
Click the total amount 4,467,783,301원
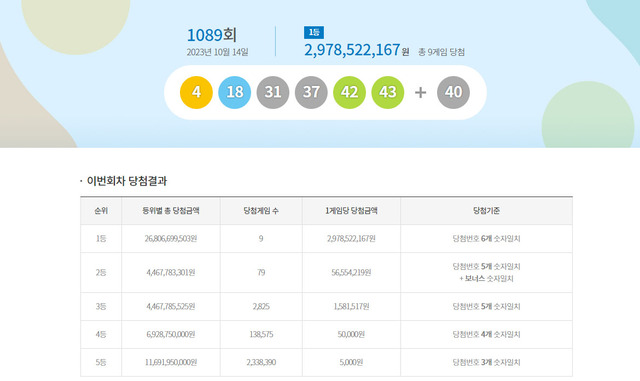coord(171,272)
